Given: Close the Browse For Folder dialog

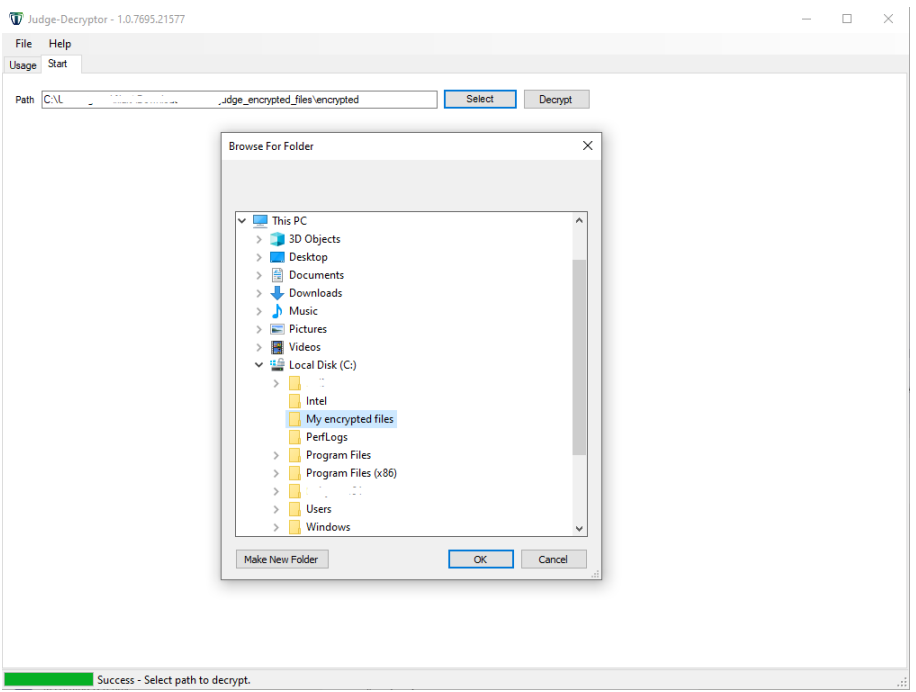Looking at the screenshot, I should point(587,146).
